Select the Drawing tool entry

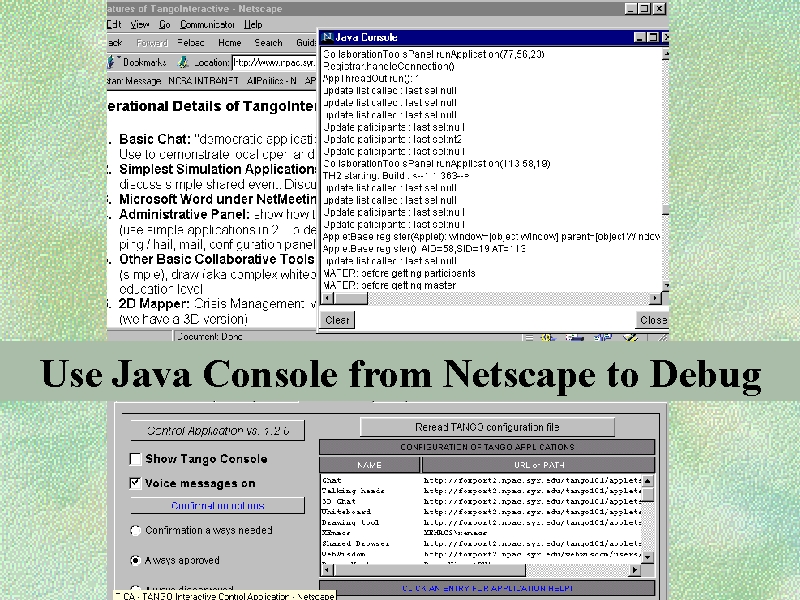(351, 522)
